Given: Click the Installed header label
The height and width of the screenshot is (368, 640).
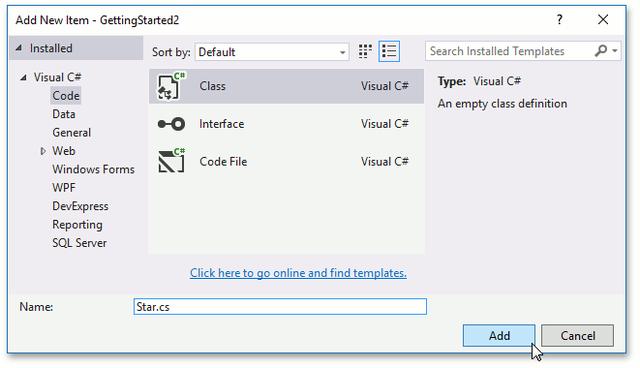Looking at the screenshot, I should click(51, 48).
